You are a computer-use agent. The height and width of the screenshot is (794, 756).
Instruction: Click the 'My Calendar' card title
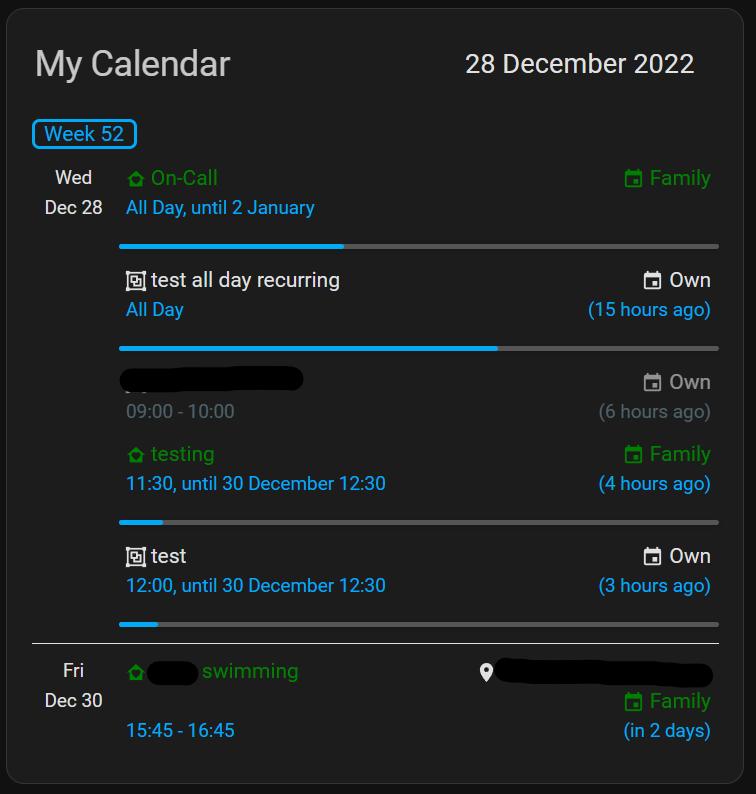[x=132, y=64]
